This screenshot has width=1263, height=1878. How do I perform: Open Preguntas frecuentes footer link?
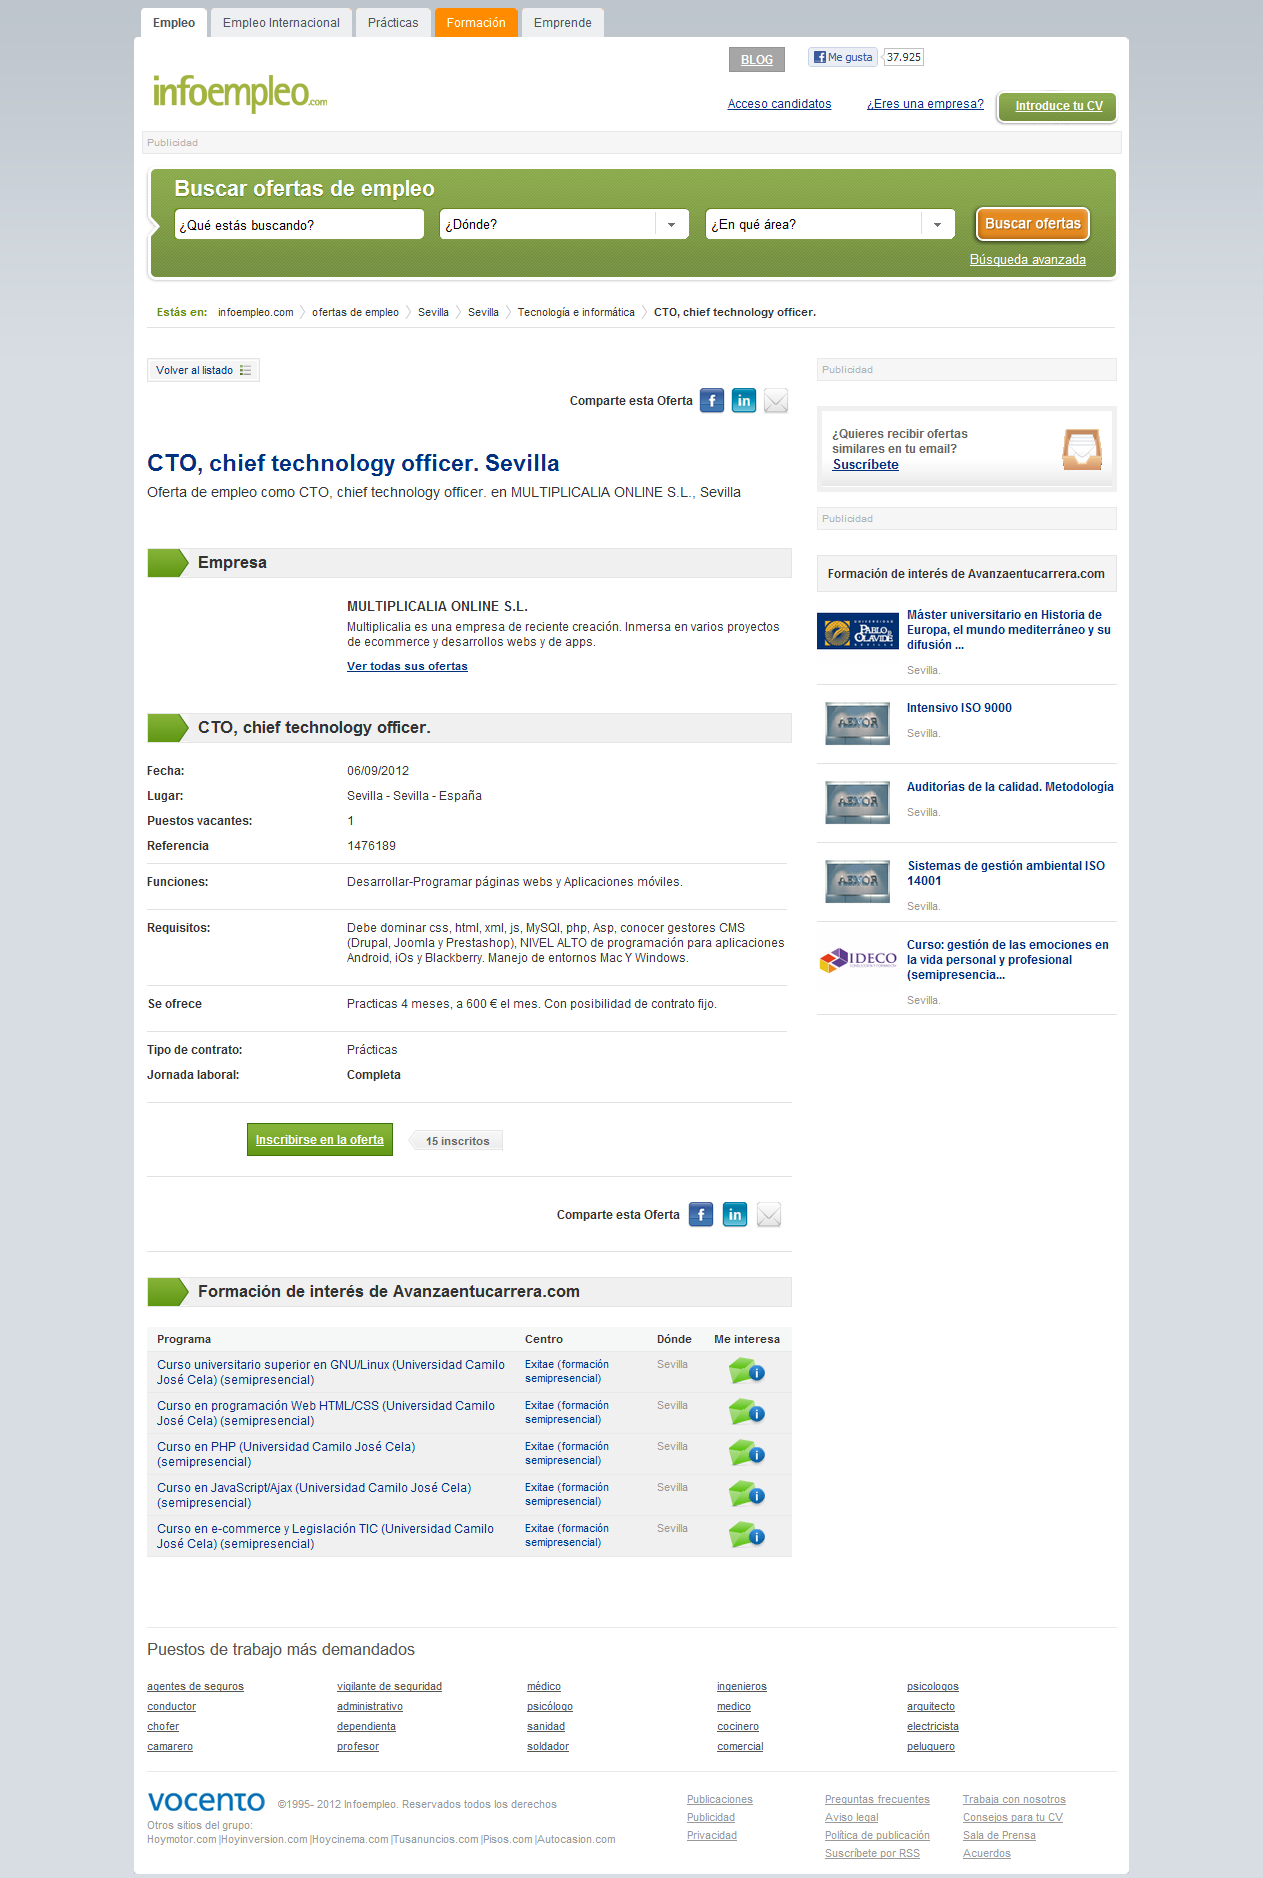click(x=877, y=1800)
